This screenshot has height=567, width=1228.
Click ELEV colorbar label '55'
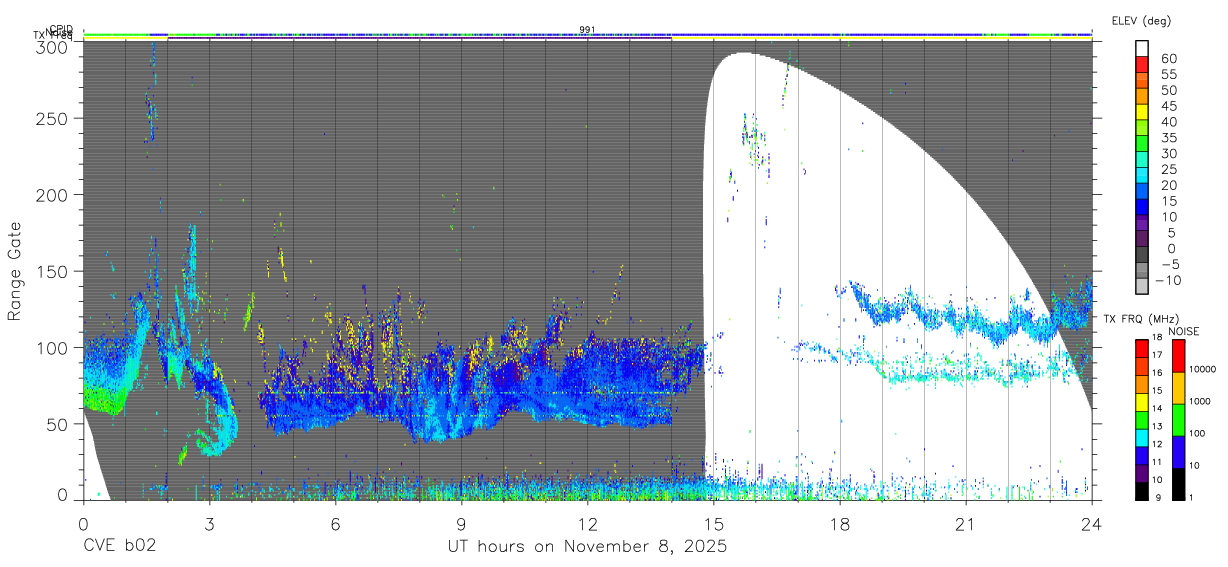pos(1169,75)
